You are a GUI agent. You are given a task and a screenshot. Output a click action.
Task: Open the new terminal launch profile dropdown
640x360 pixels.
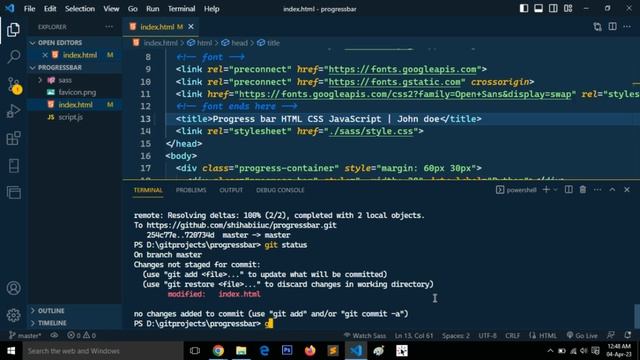click(556, 190)
